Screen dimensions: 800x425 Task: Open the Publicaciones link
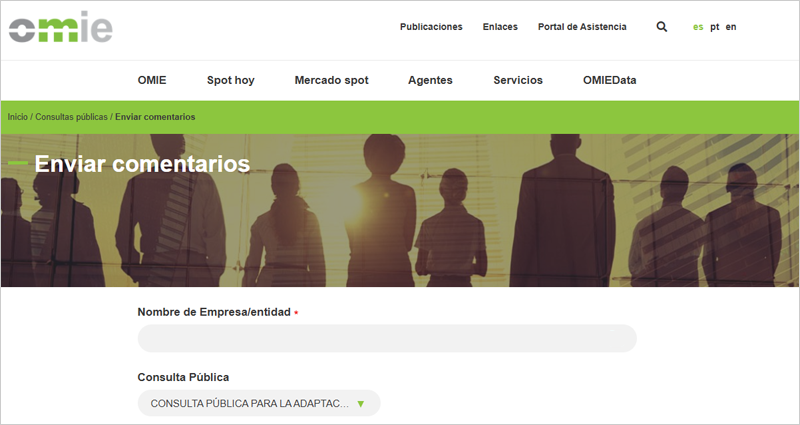pos(431,27)
